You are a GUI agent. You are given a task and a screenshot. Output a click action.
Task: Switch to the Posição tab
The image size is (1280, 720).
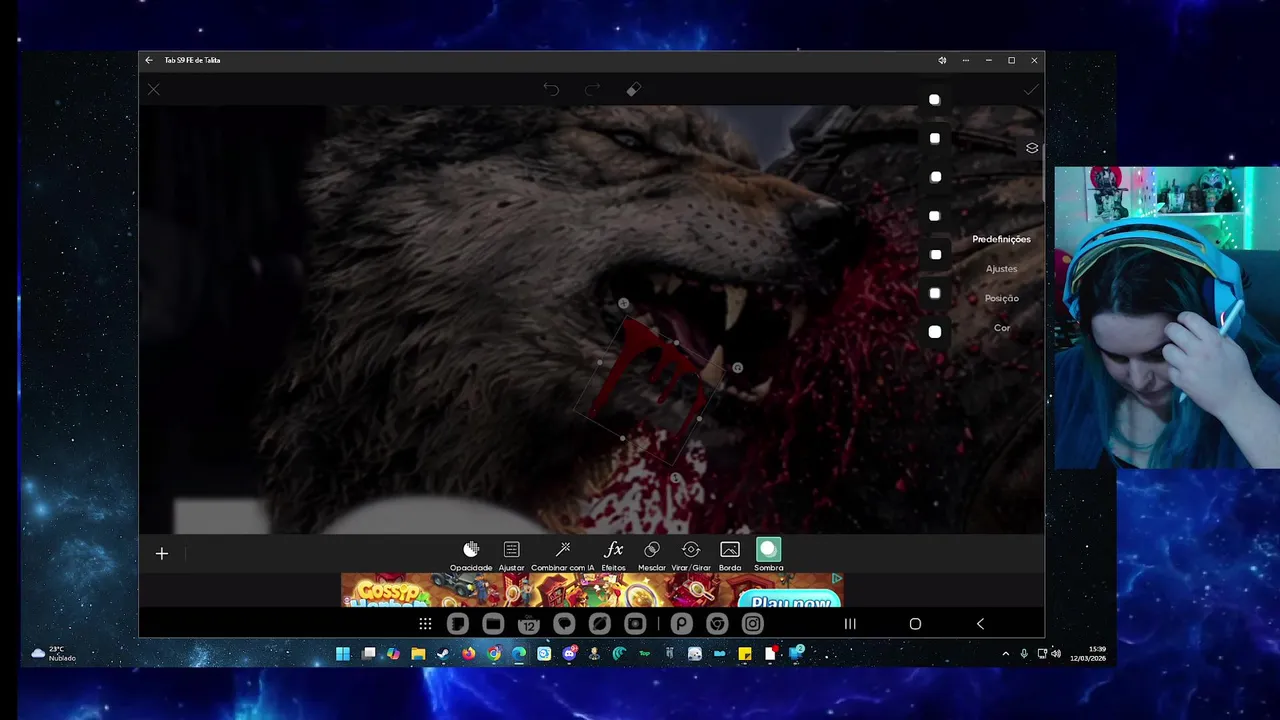[x=1001, y=299]
